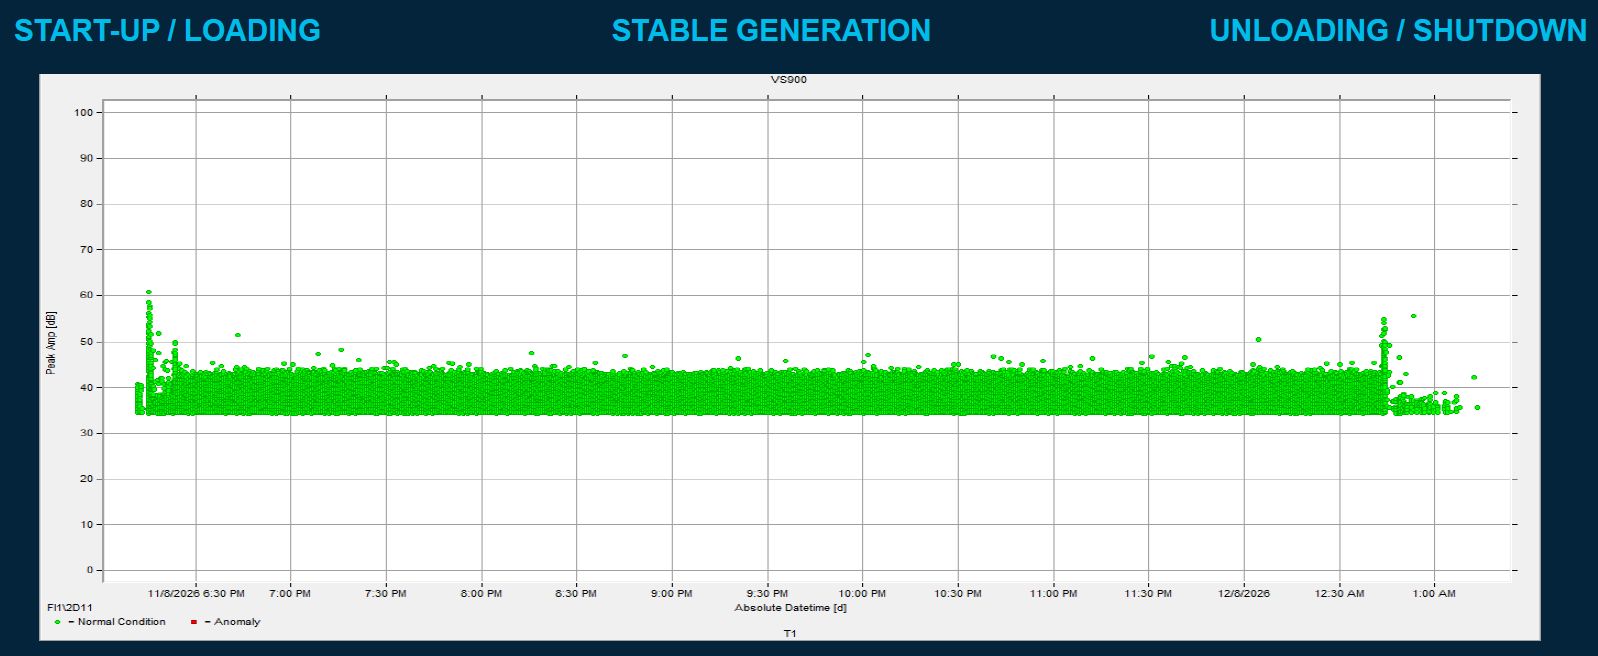1598x656 pixels.
Task: Click the 7:00 PM time label
Action: (290, 593)
